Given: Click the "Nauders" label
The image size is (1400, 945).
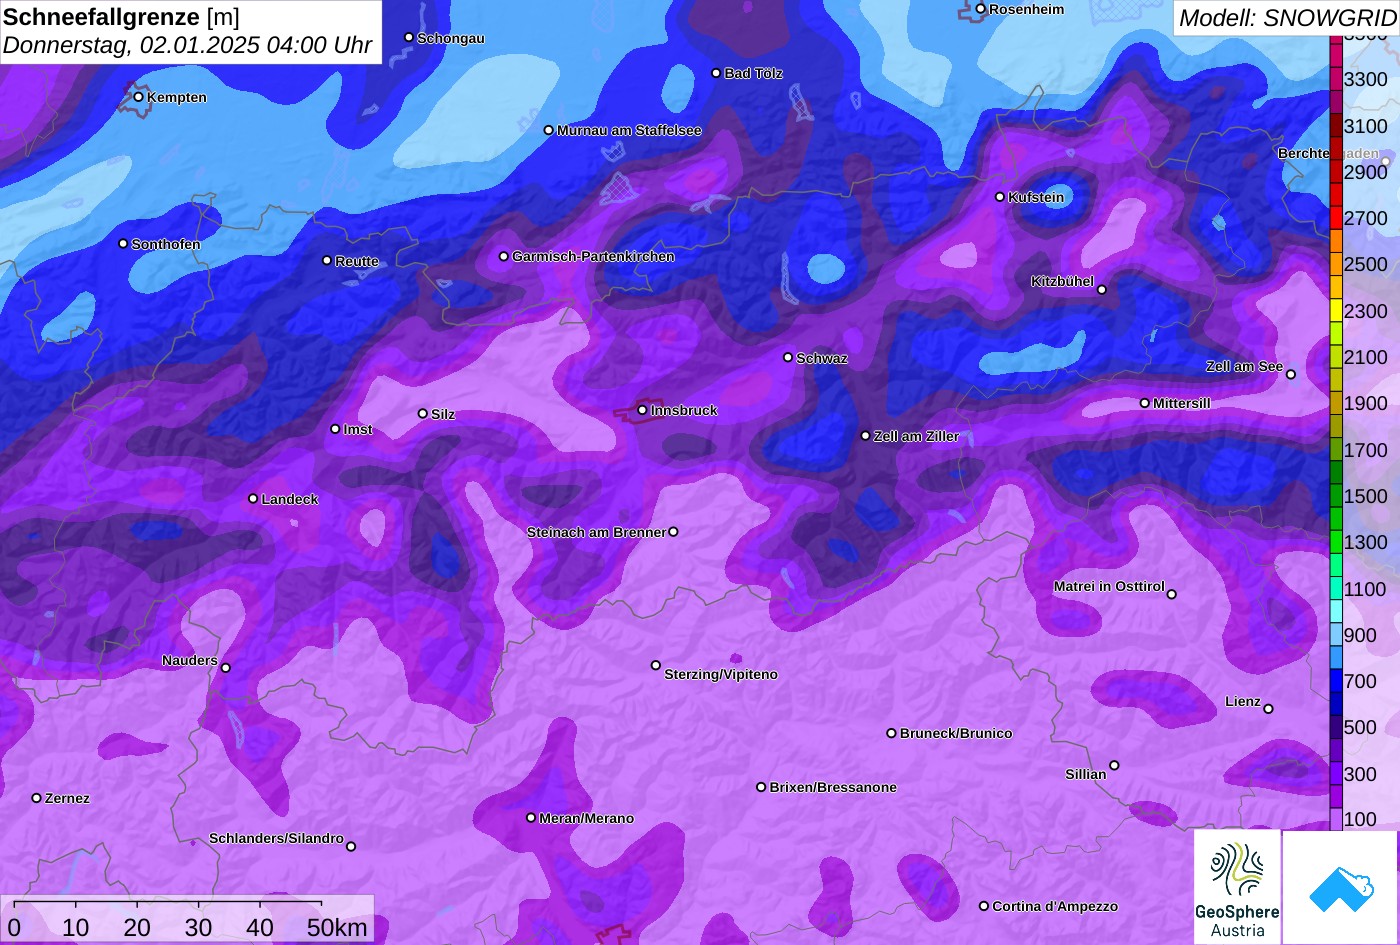Looking at the screenshot, I should 190,661.
